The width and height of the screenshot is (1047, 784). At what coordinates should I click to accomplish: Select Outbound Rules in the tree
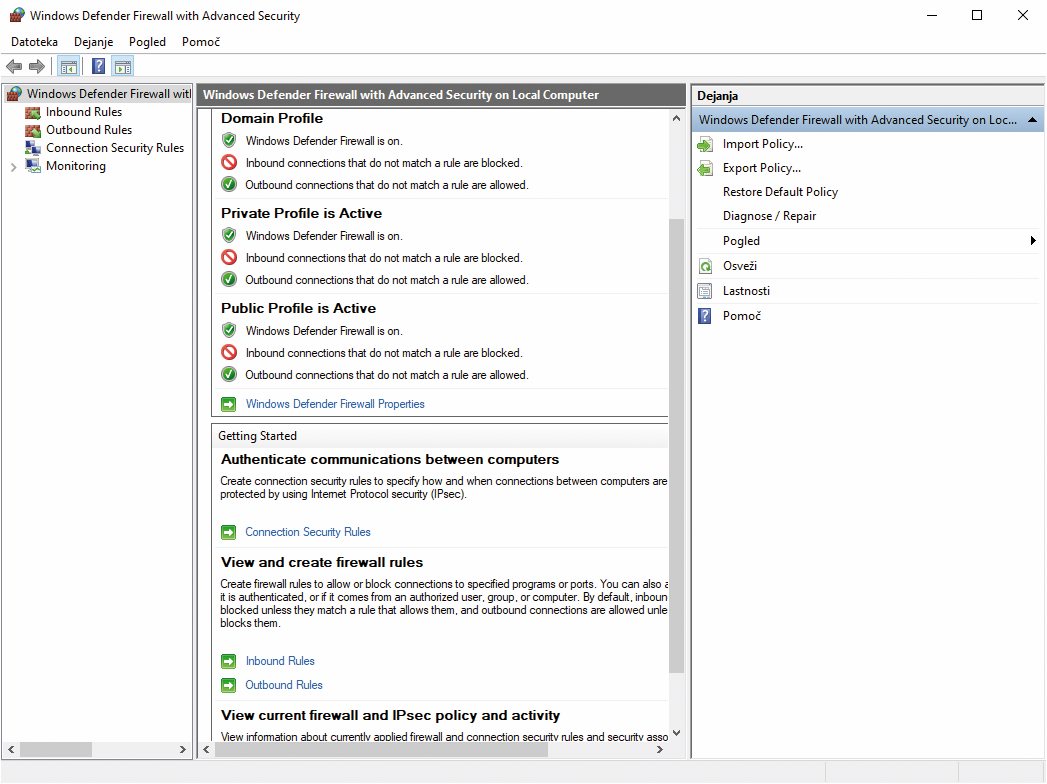[89, 130]
